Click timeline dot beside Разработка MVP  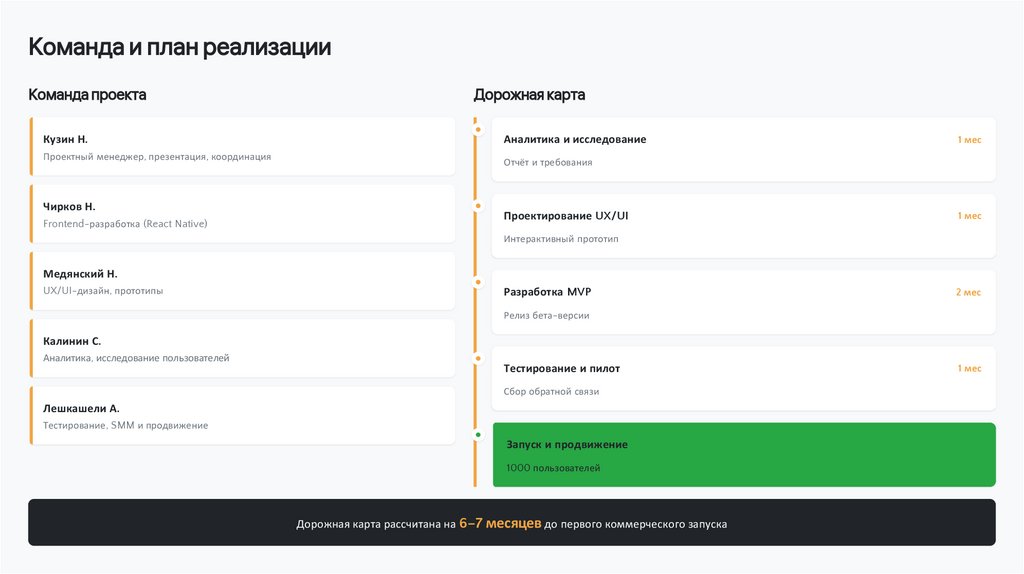(x=478, y=282)
